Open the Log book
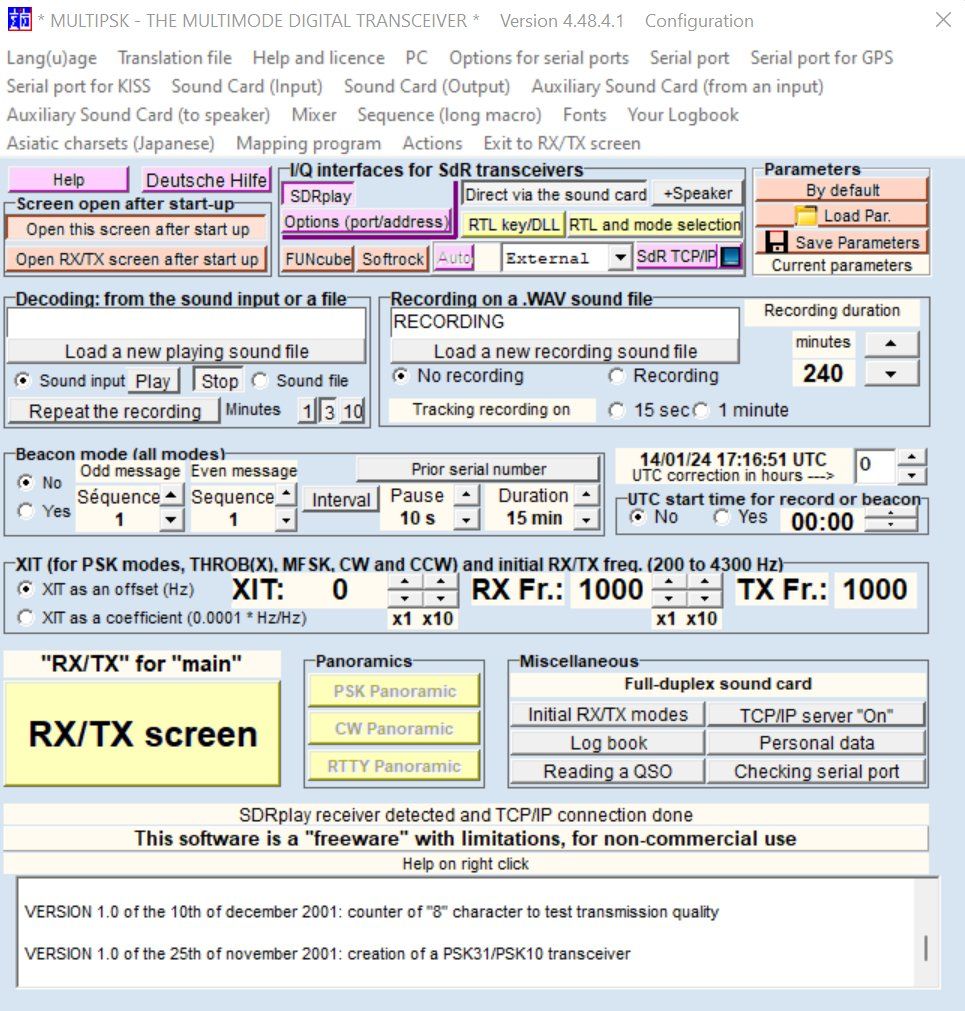 (x=608, y=743)
